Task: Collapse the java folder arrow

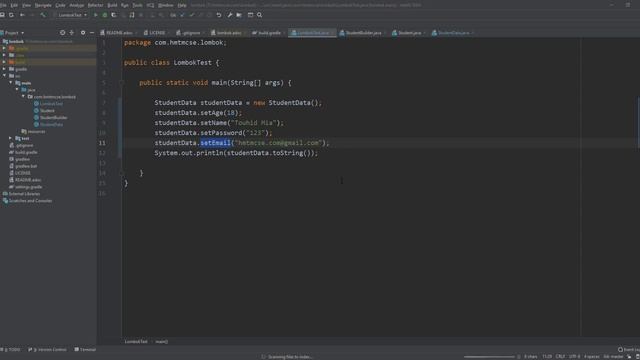Action: 17,90
